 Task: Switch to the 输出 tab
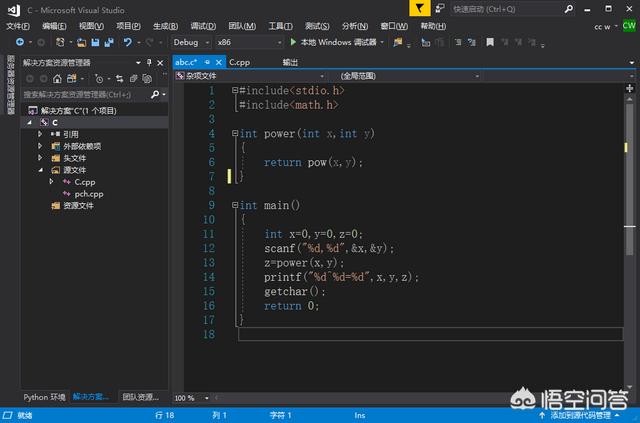[290, 62]
